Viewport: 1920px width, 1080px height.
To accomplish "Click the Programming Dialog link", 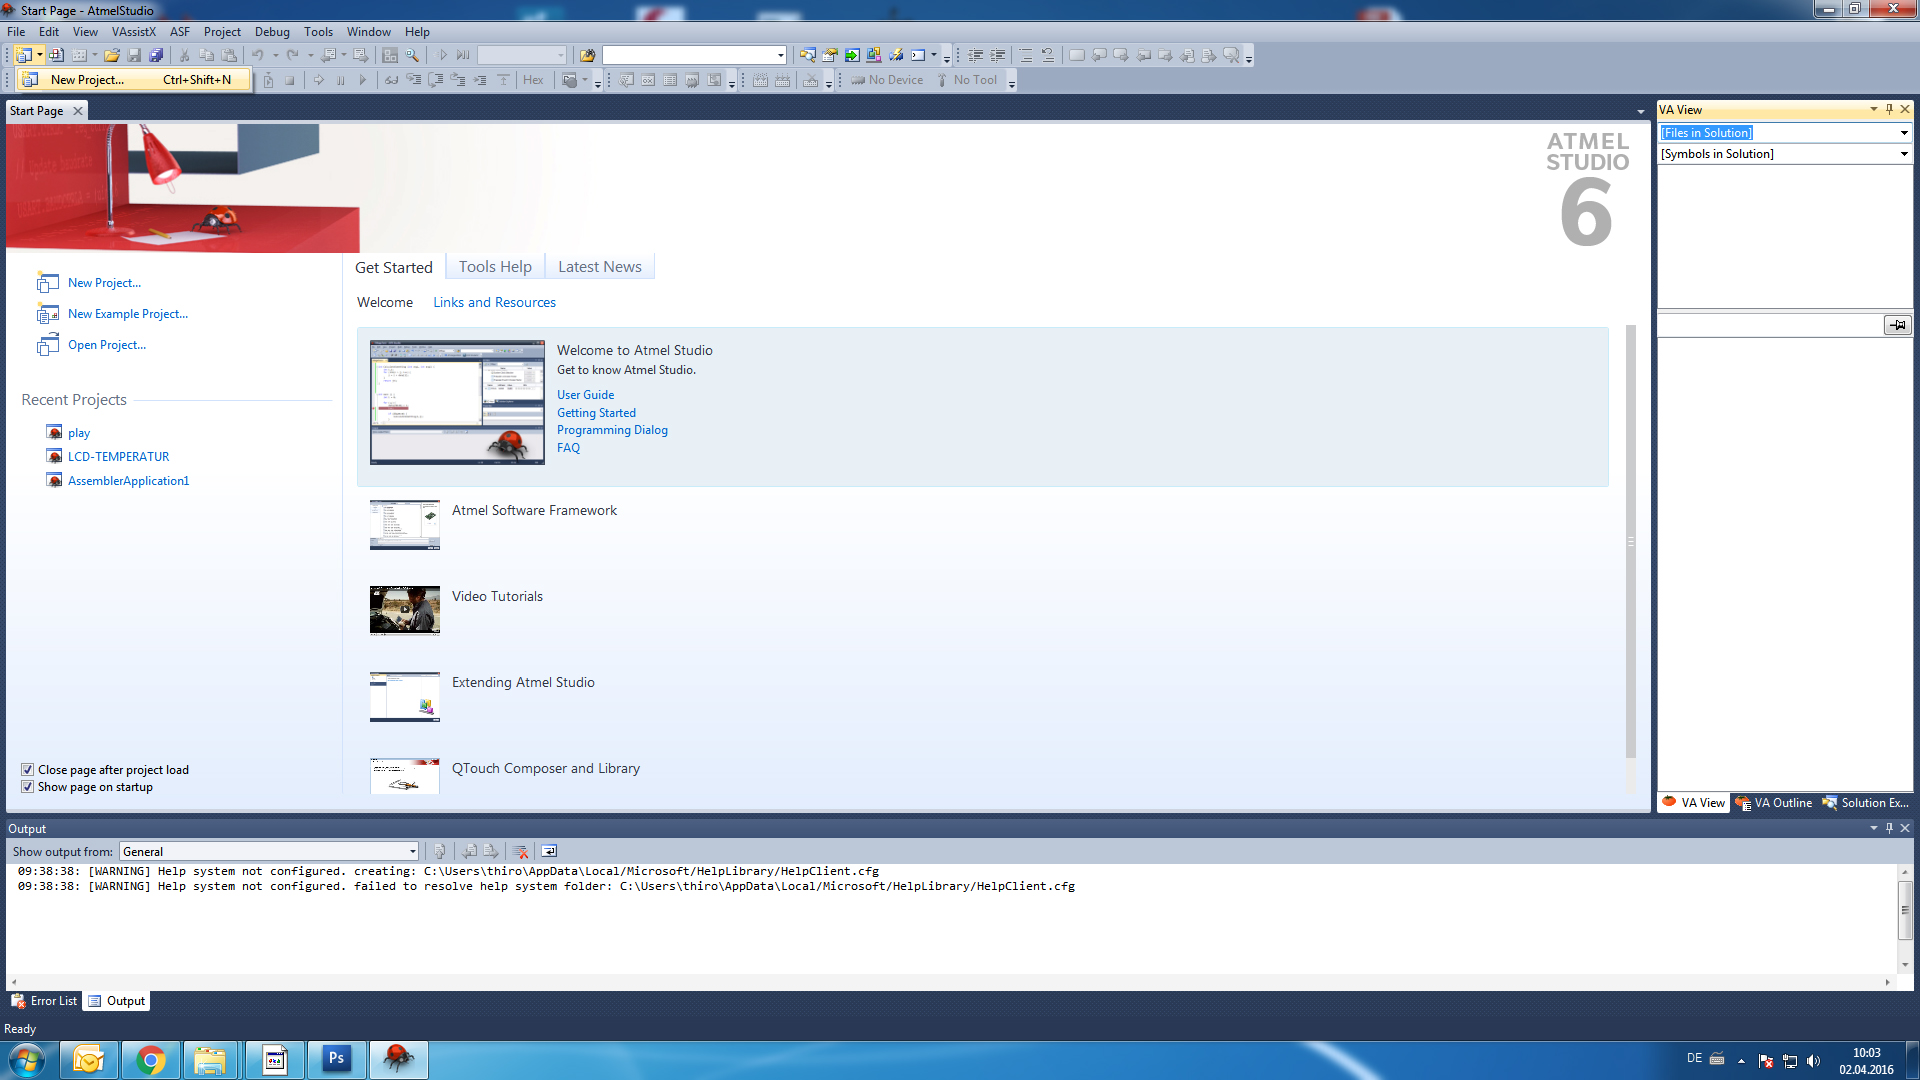I will pyautogui.click(x=612, y=430).
